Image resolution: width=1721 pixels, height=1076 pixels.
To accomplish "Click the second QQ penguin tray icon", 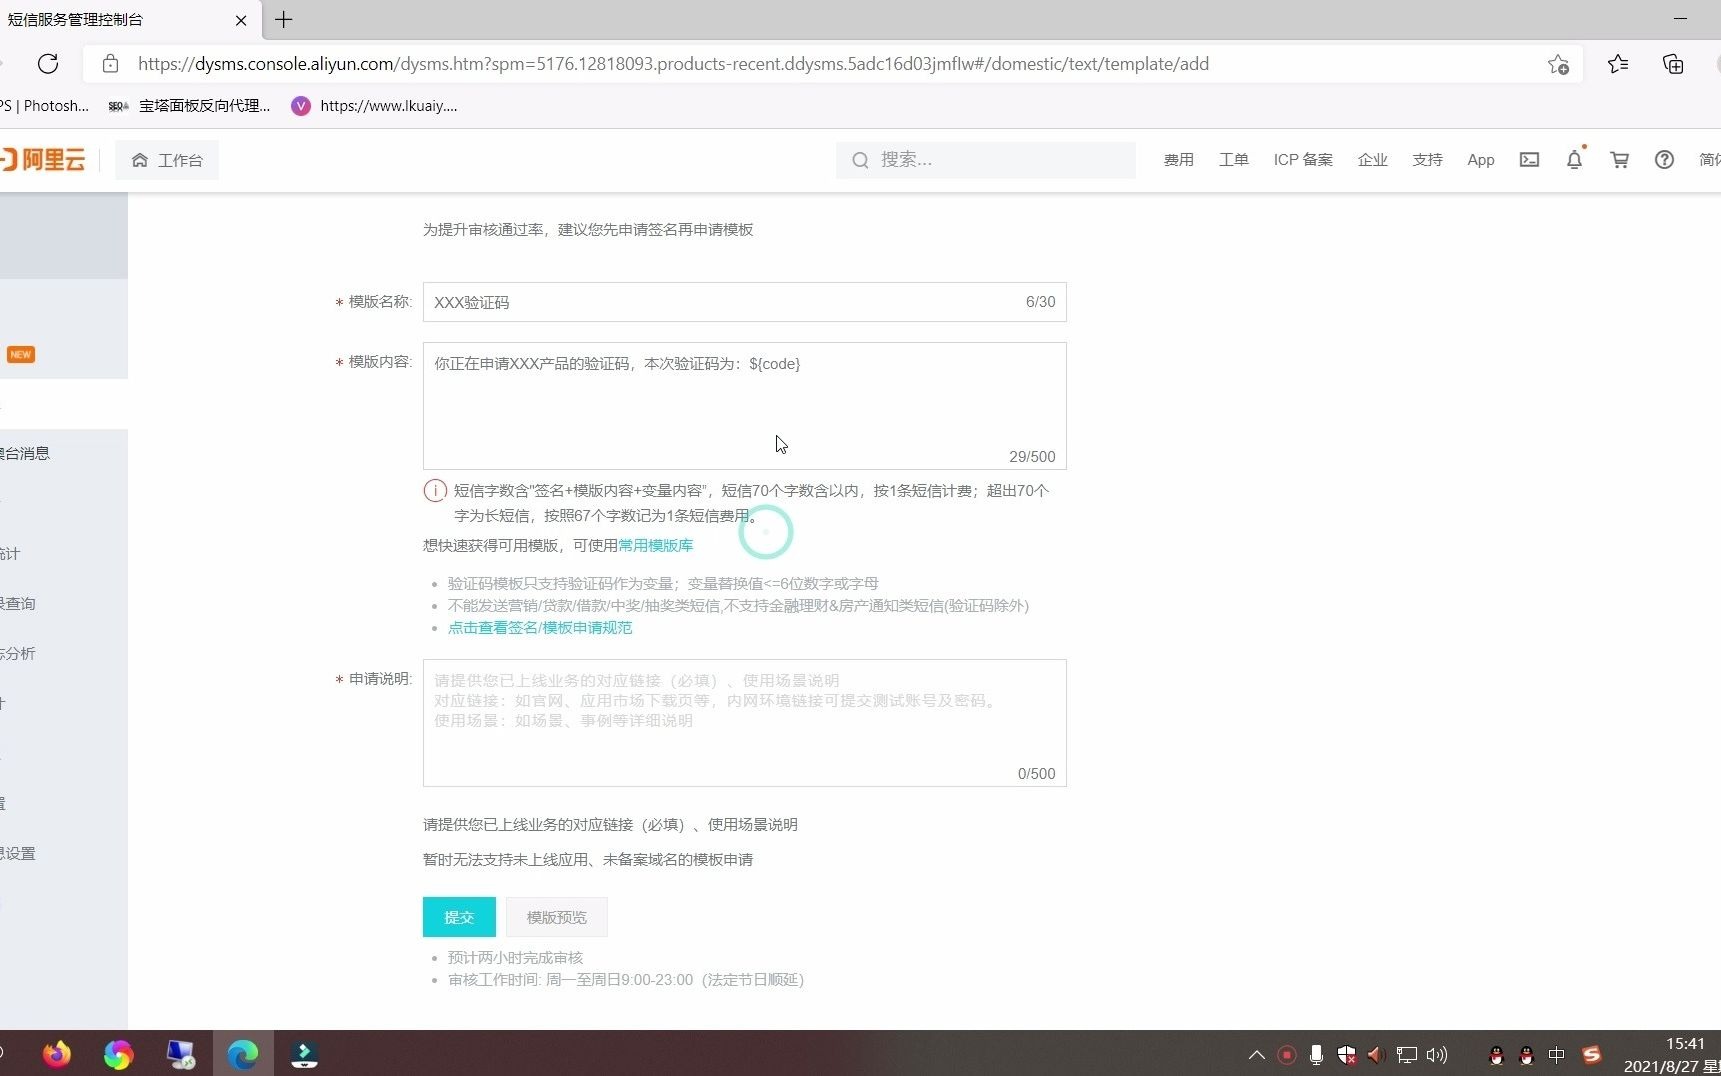I will coord(1526,1055).
